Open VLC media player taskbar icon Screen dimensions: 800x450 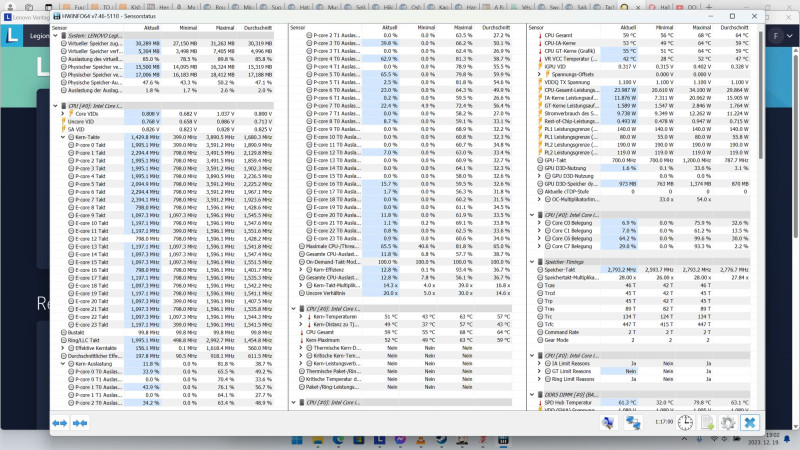pyautogui.click(x=420, y=440)
